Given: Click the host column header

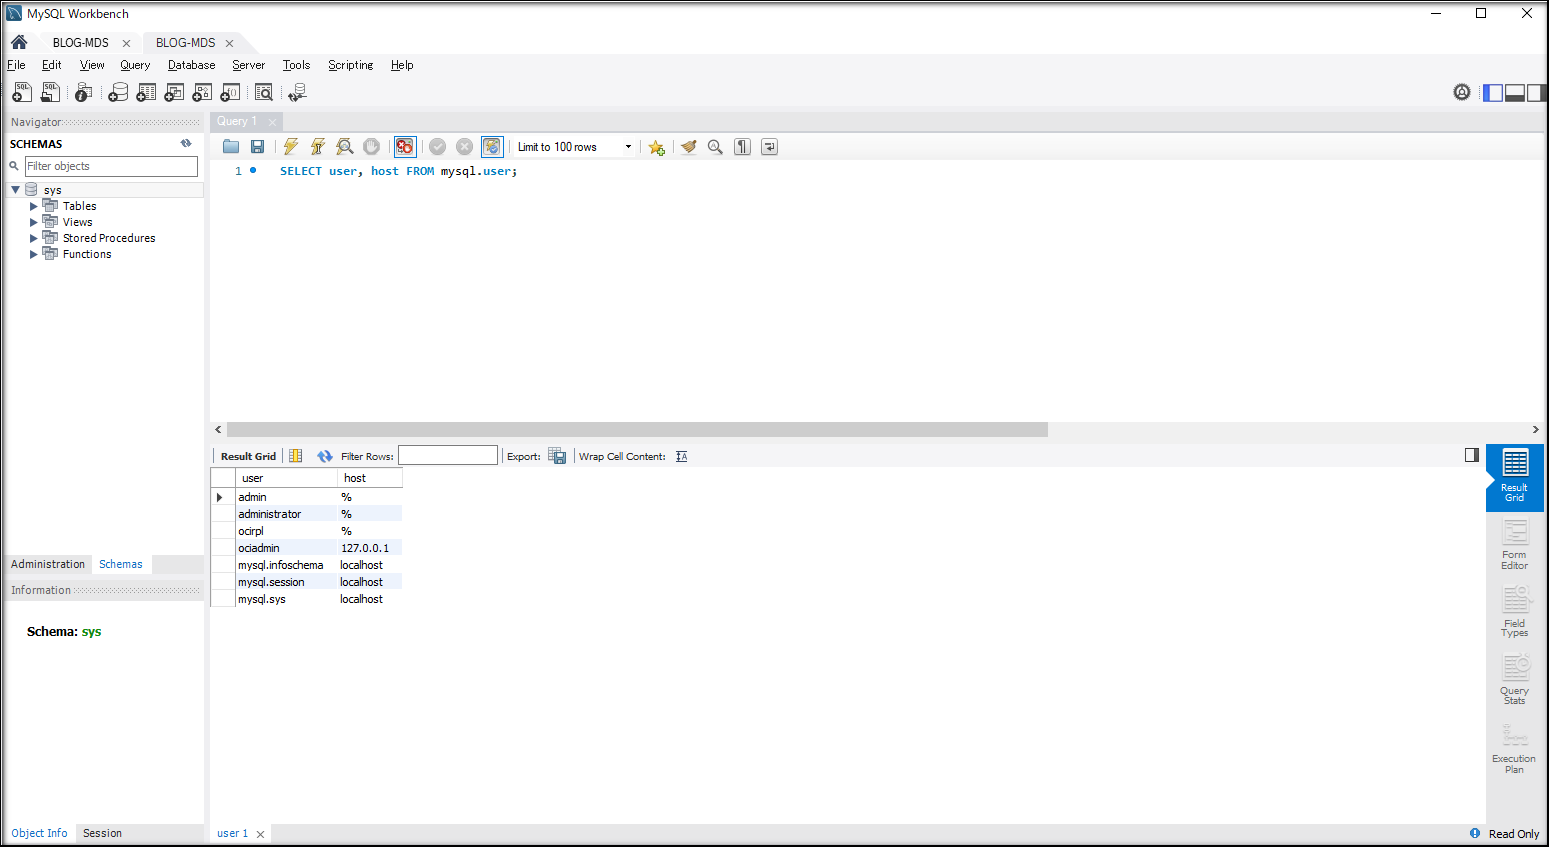Looking at the screenshot, I should pyautogui.click(x=370, y=478).
